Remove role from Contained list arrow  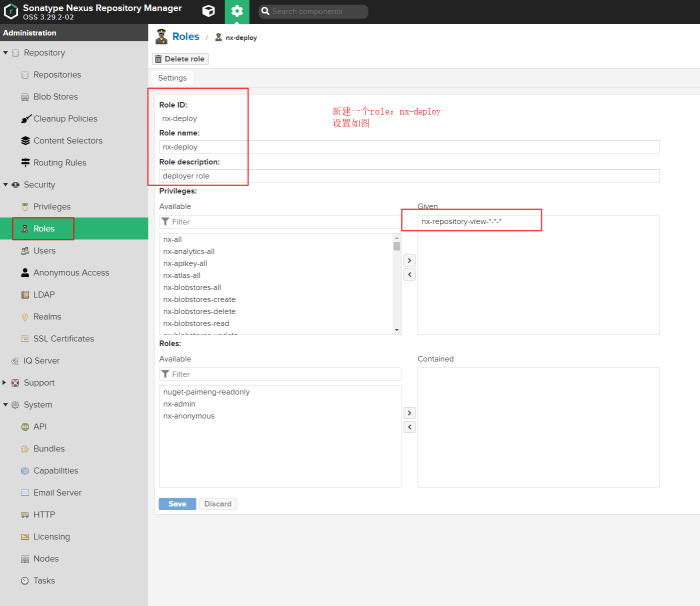click(x=409, y=427)
